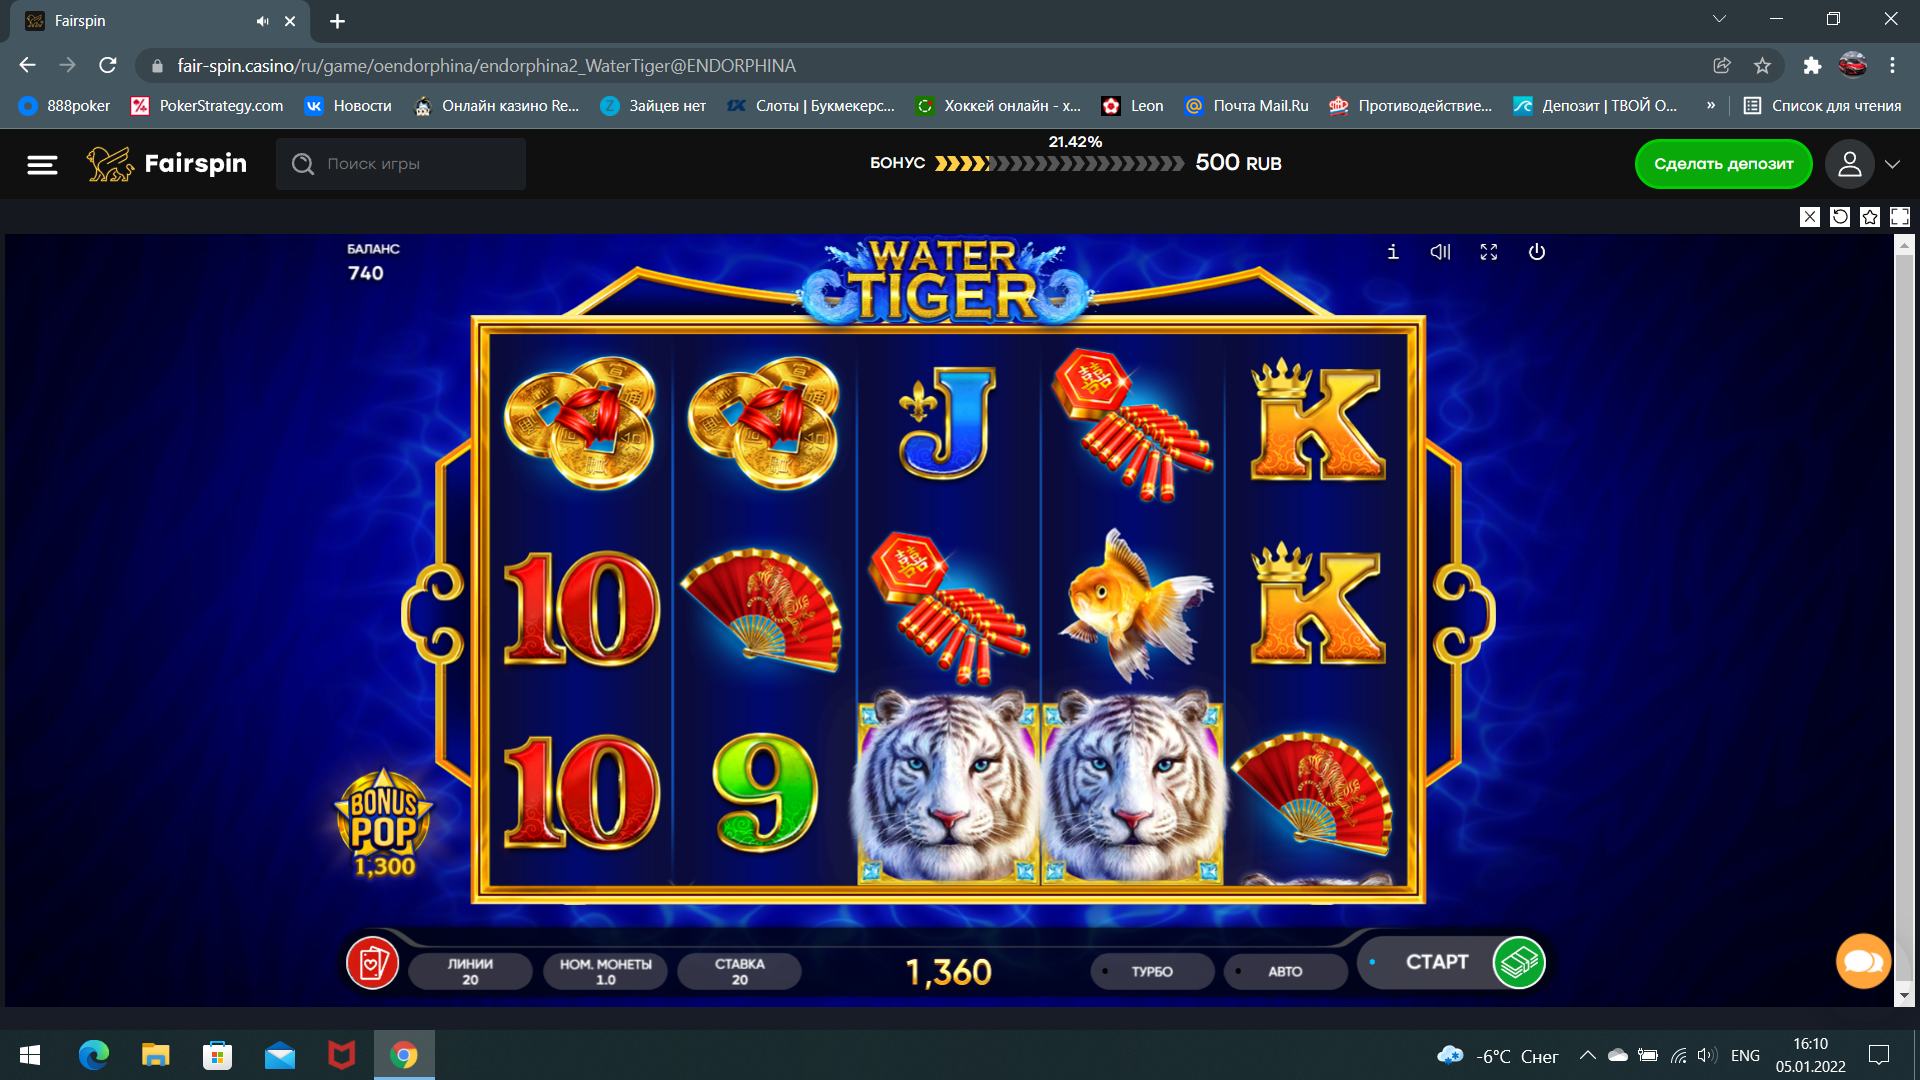Enter game fullscreen mode icon

1489,252
